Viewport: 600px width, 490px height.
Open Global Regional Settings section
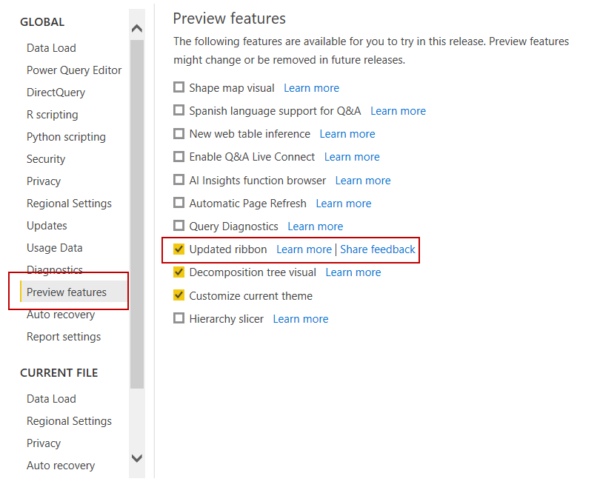69,203
